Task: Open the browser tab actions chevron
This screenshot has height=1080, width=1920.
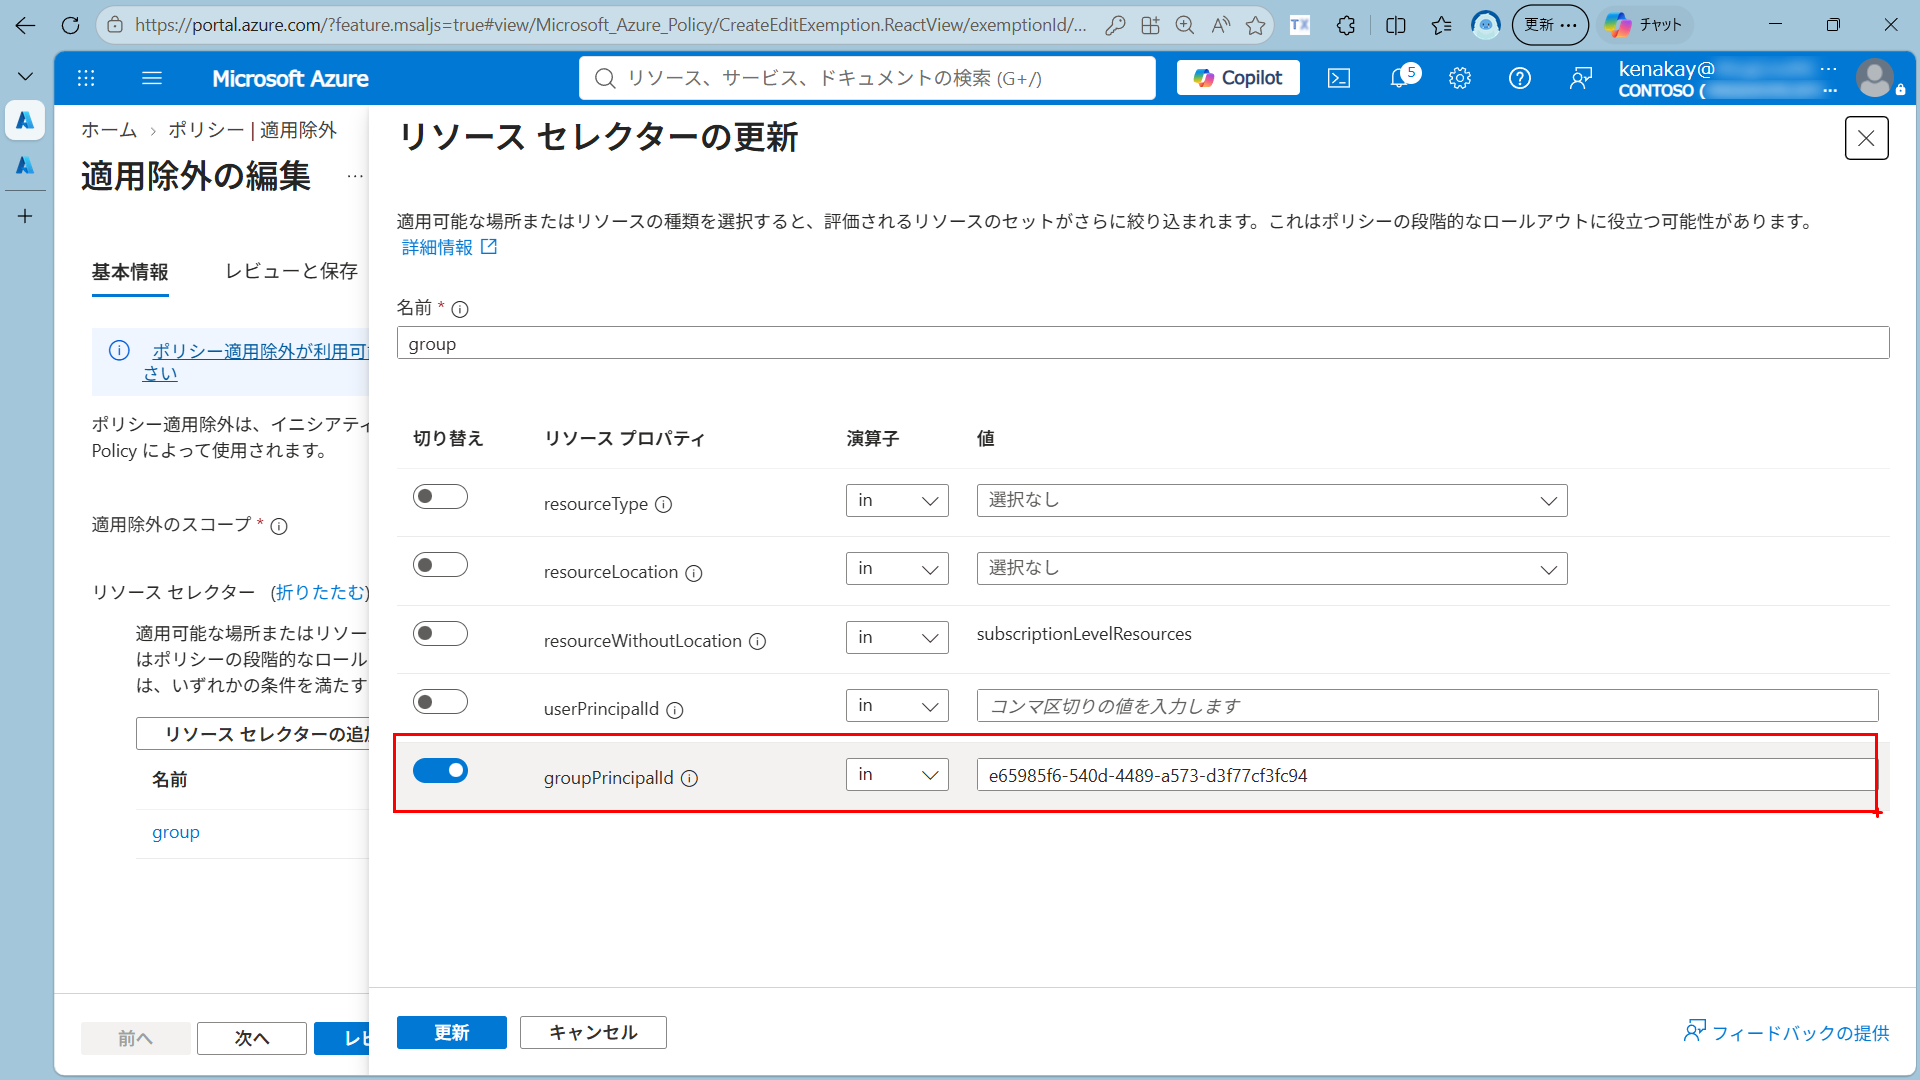Action: (x=25, y=76)
